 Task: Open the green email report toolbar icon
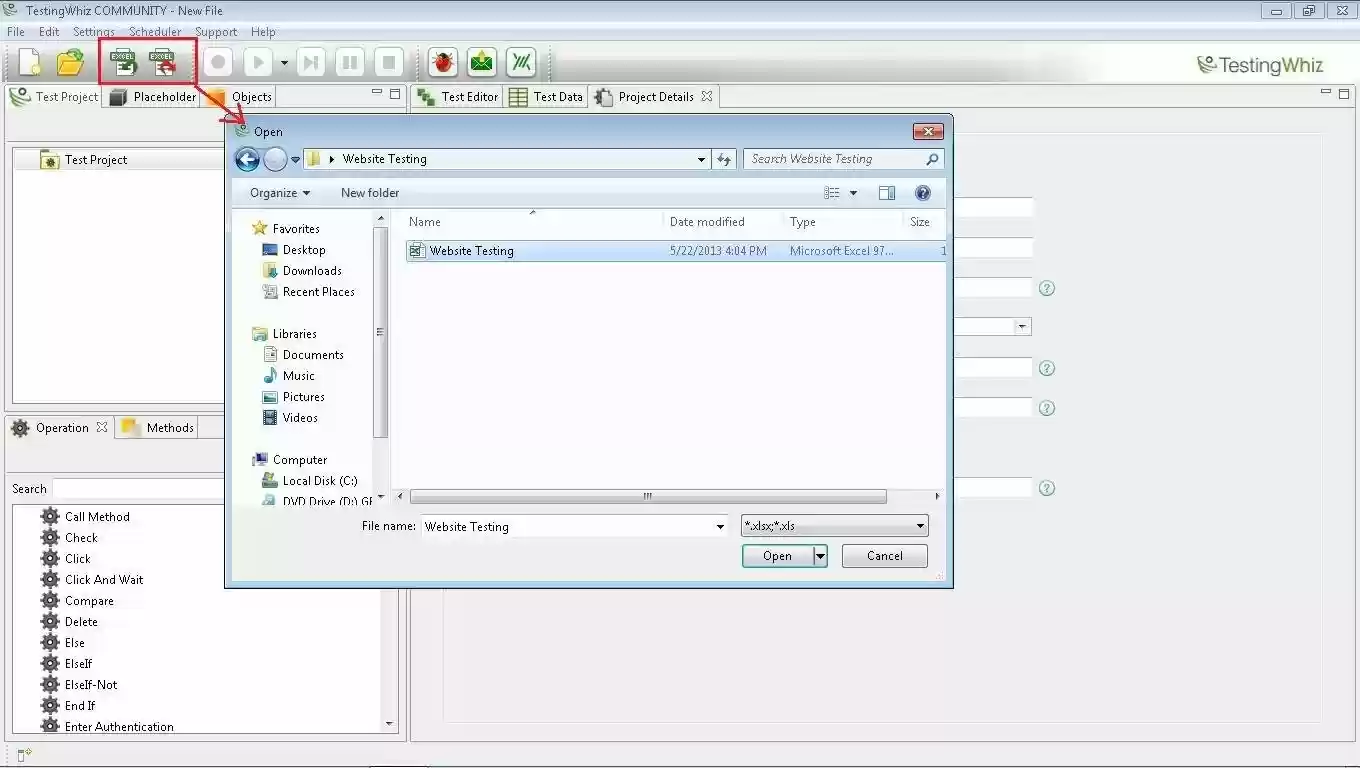pyautogui.click(x=481, y=61)
